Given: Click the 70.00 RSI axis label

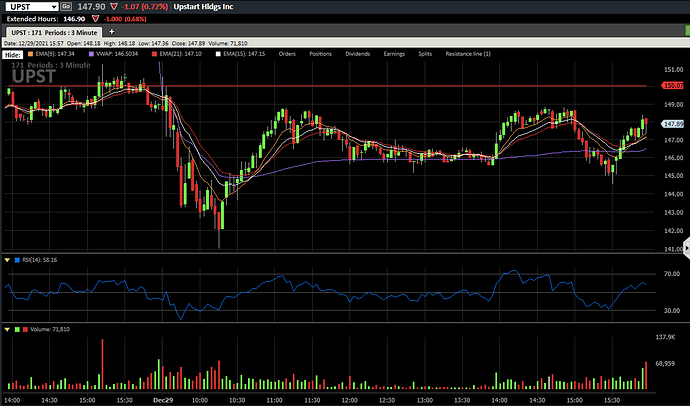Looking at the screenshot, I should [672, 274].
